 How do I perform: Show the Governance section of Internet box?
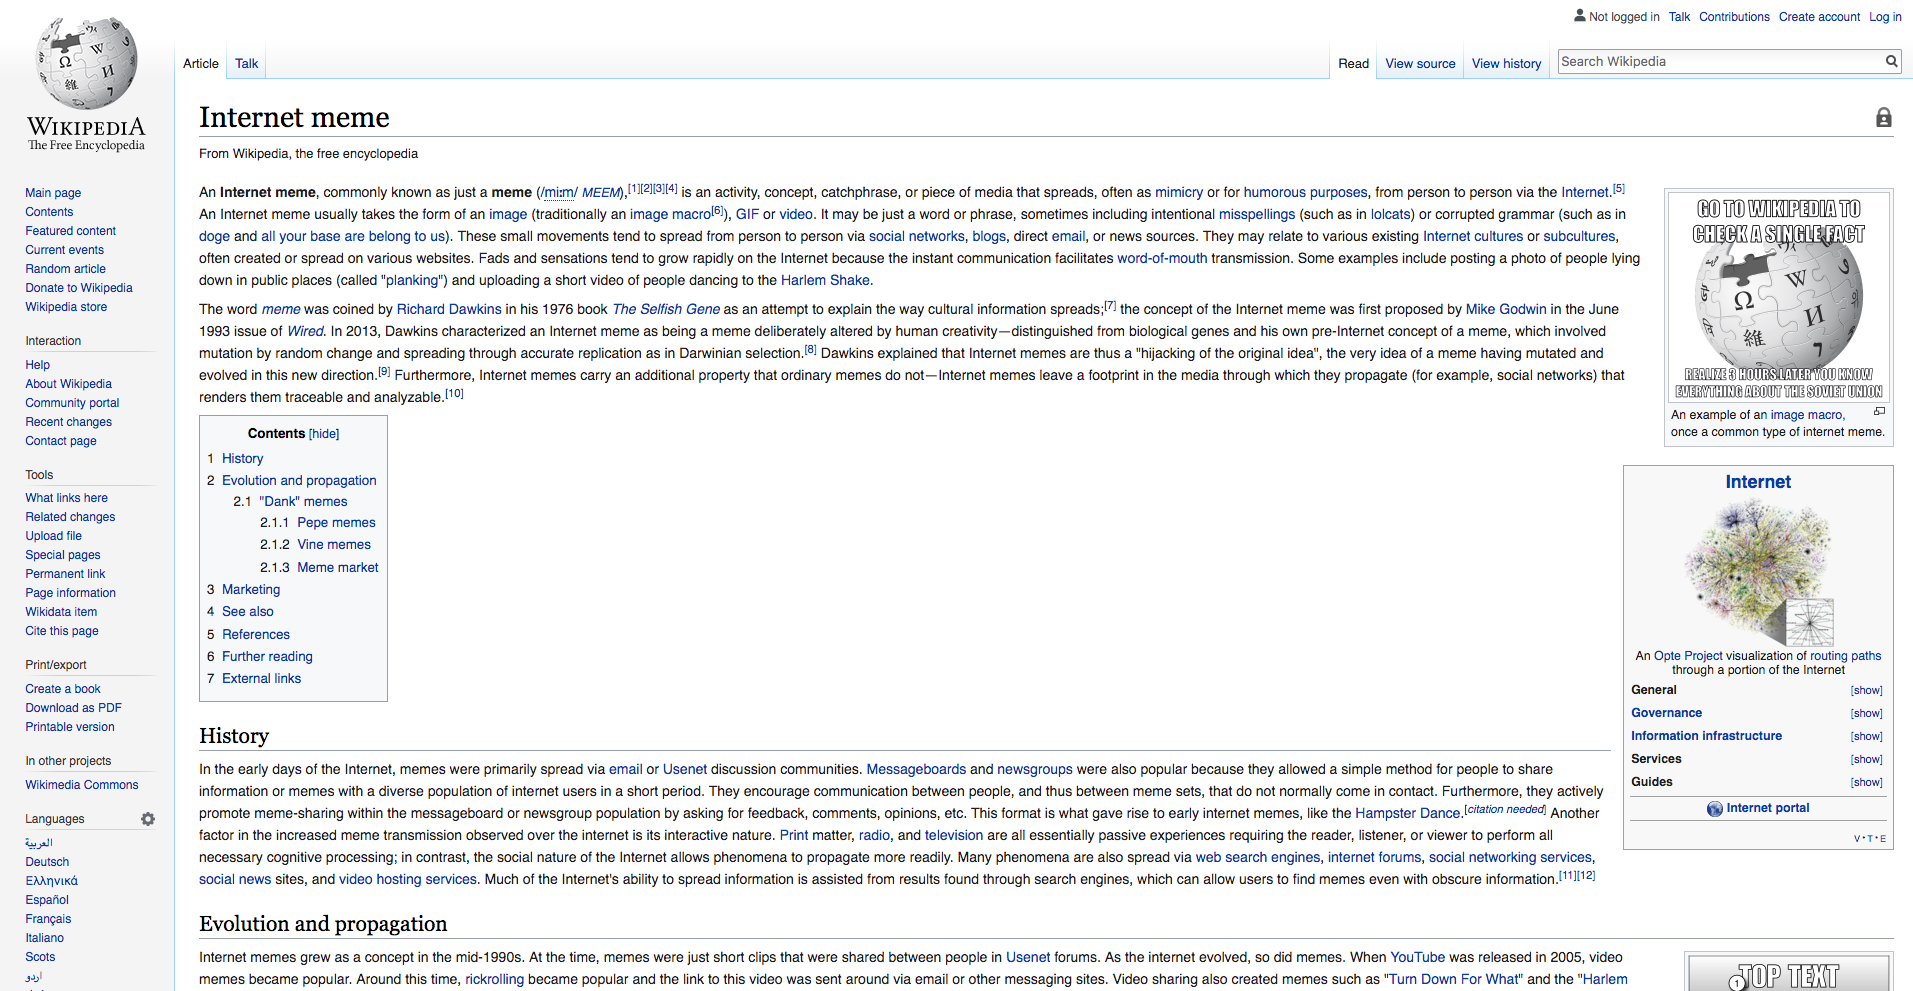[1866, 714]
